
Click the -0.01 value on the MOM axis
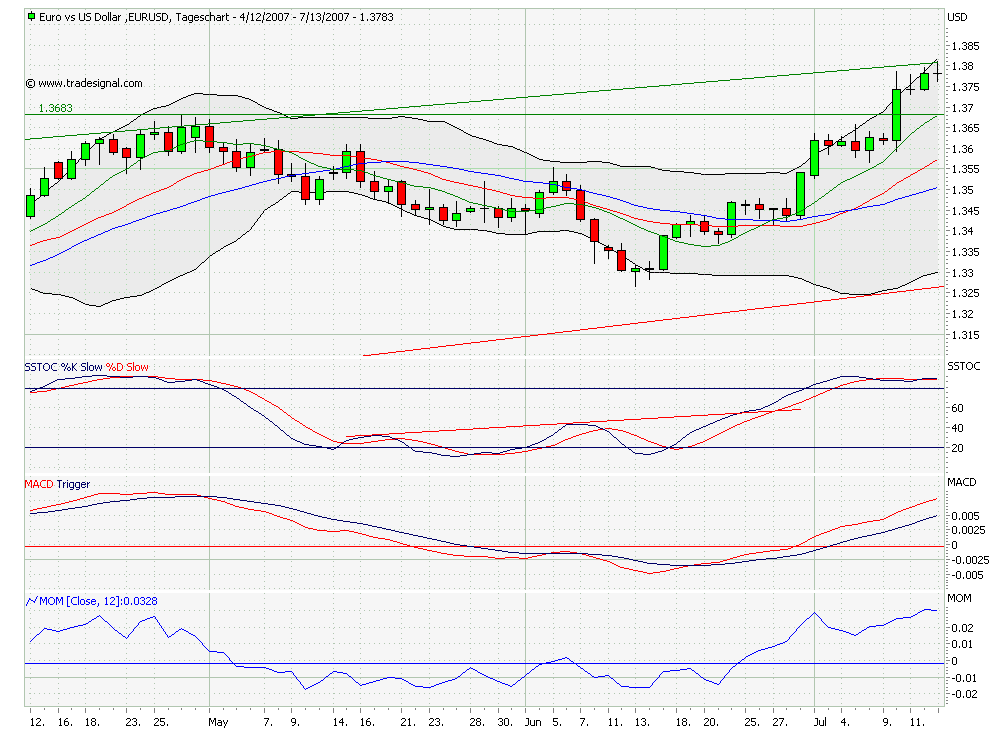[965, 678]
